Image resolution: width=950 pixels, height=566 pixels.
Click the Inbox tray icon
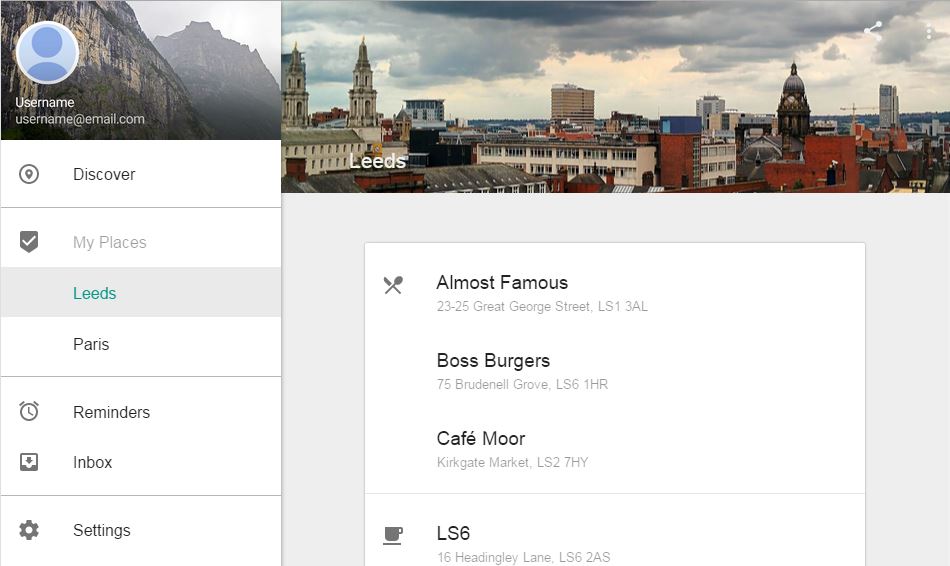click(x=29, y=462)
